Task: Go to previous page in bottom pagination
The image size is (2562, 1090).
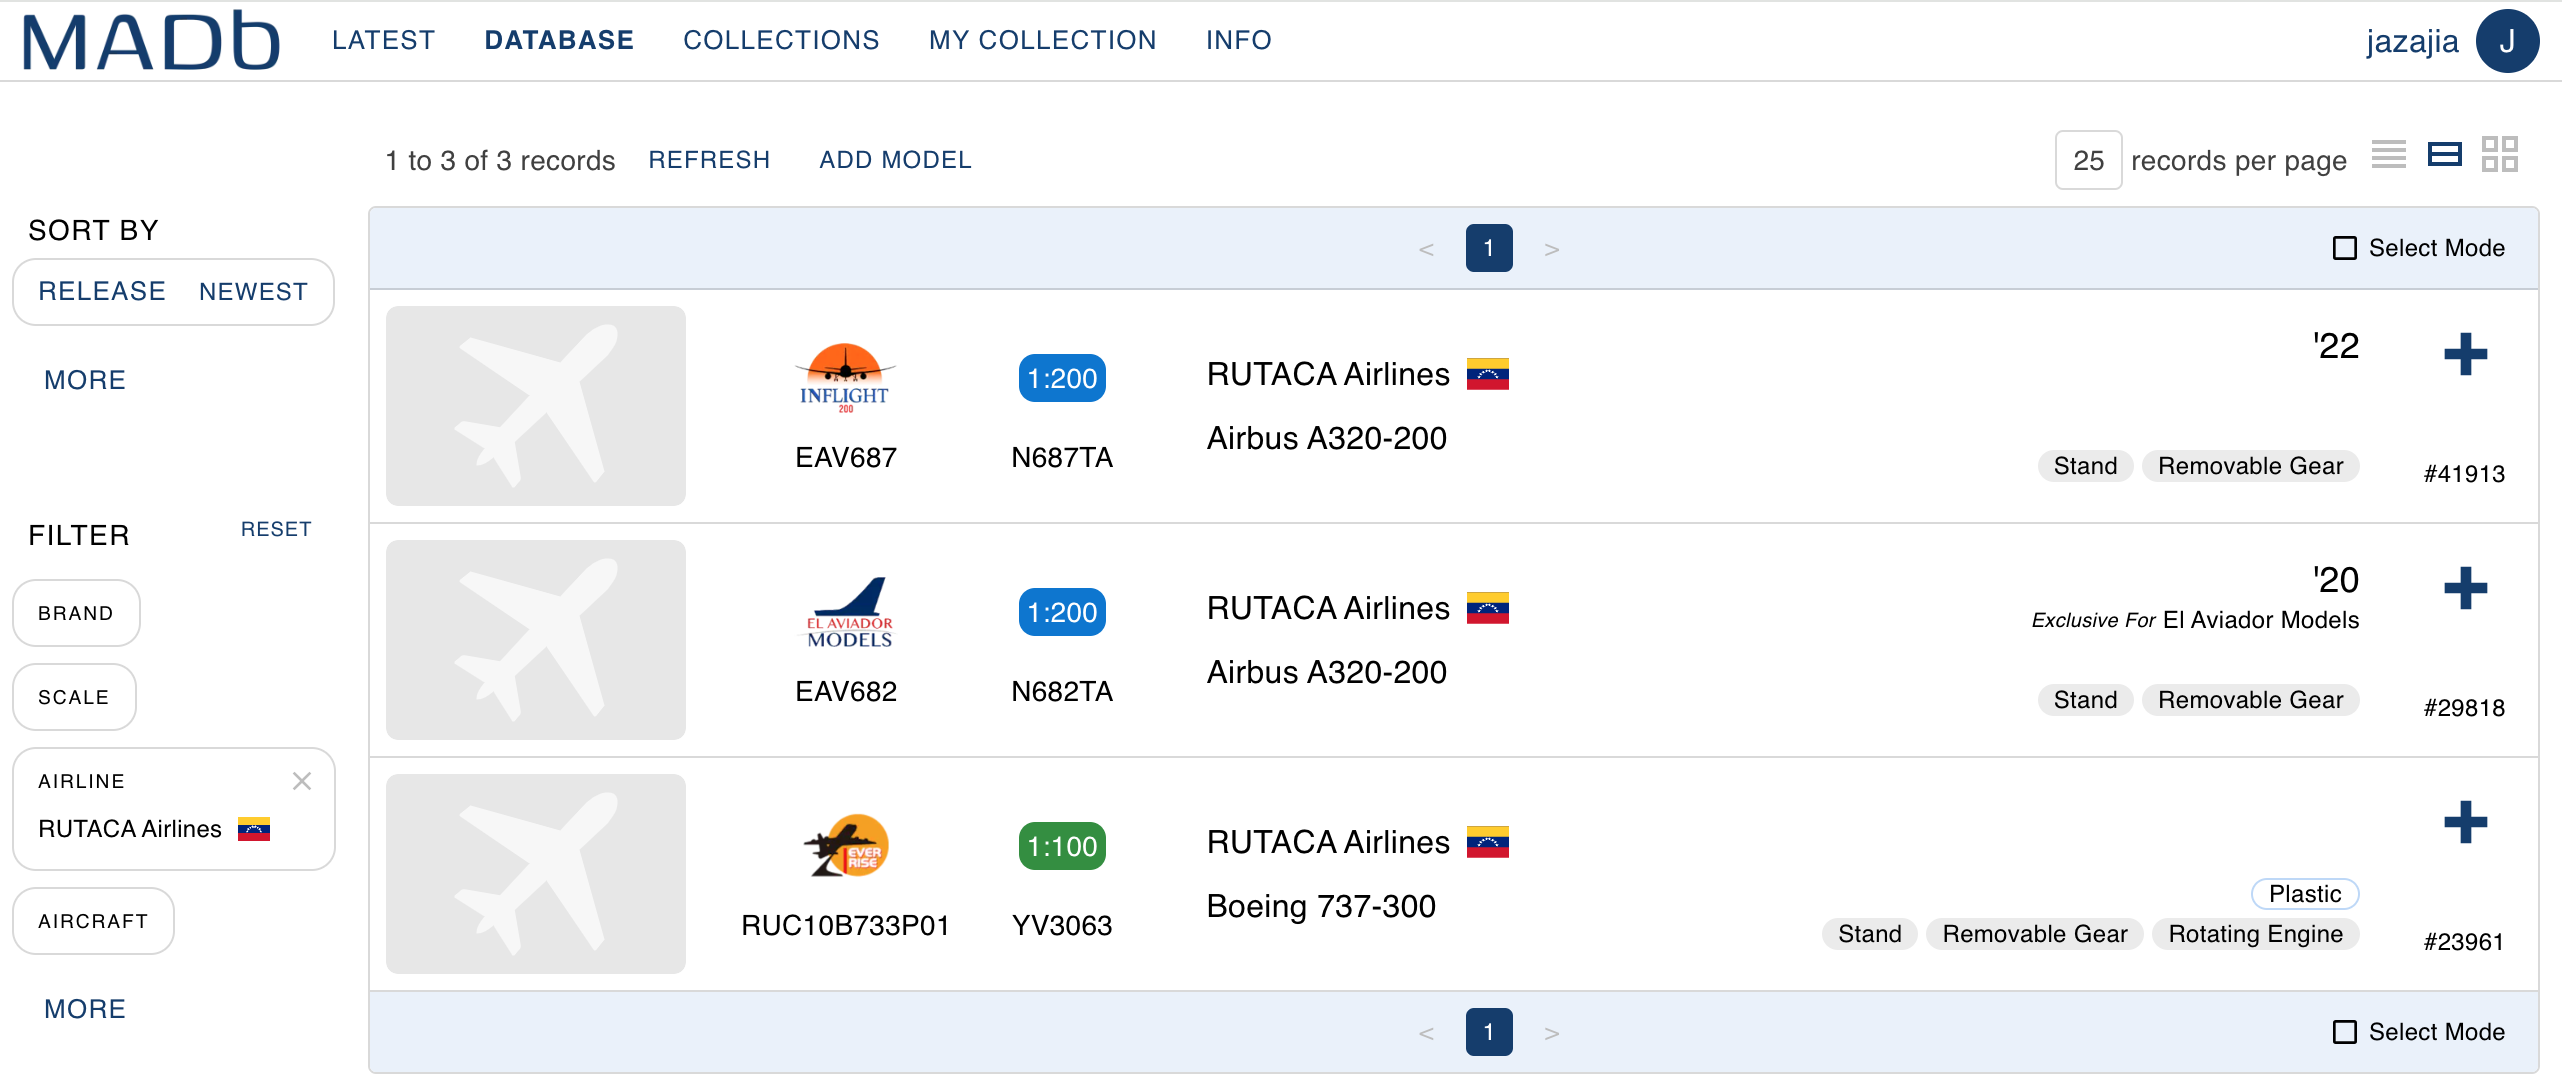Action: point(1427,1033)
